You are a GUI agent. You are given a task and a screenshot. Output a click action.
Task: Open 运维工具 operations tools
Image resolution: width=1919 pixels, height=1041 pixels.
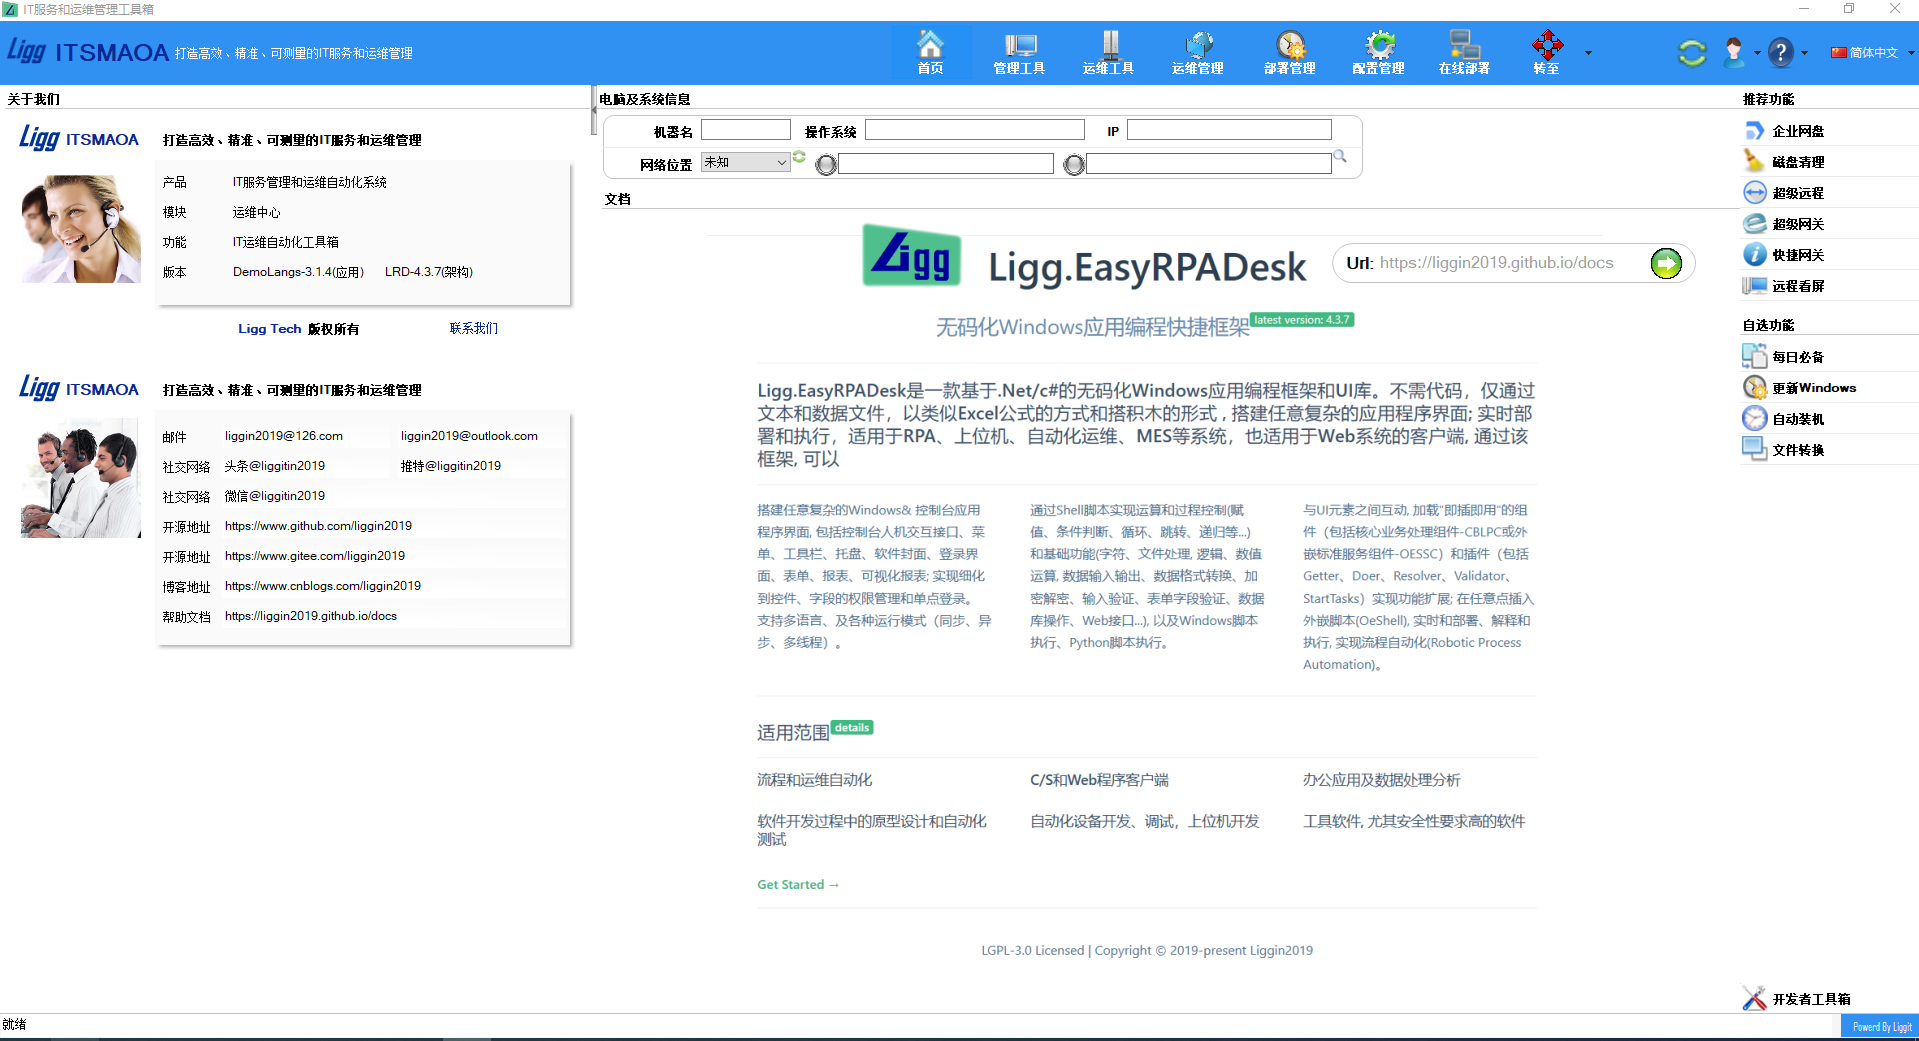1108,52
